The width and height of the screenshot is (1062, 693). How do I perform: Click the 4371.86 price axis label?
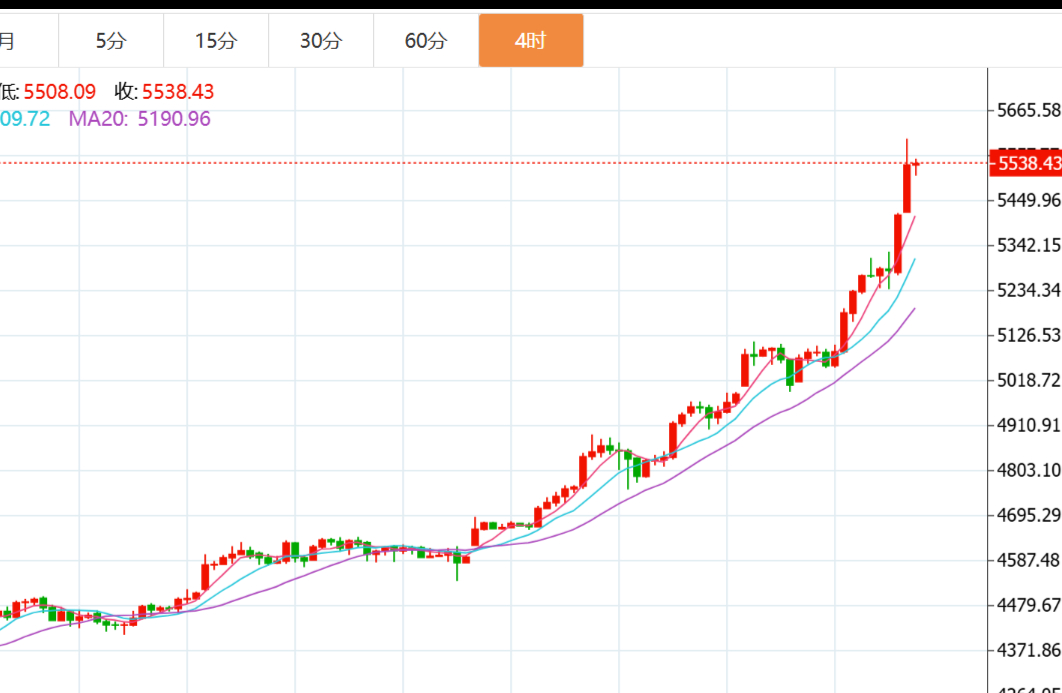[1029, 650]
